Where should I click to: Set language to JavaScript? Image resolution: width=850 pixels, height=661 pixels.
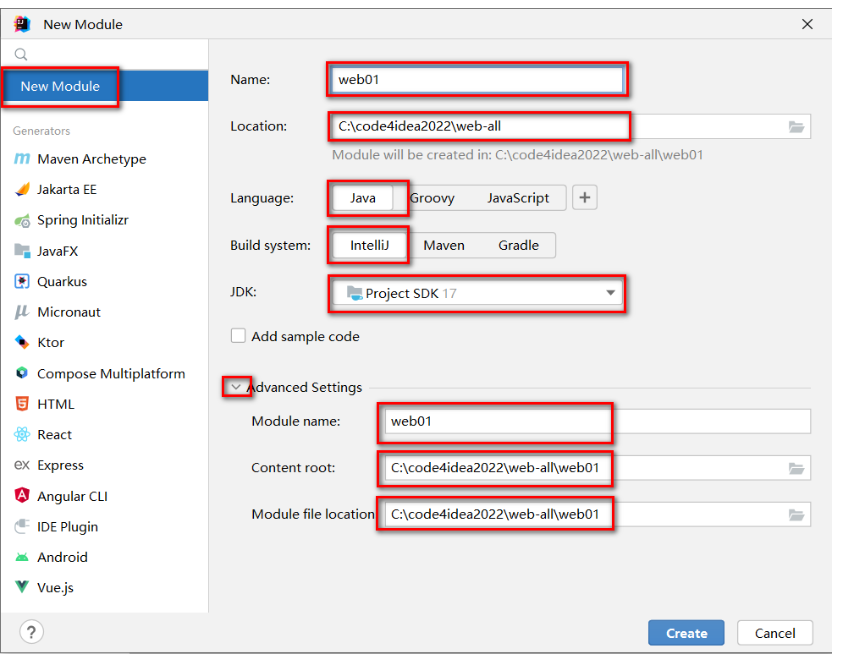[518, 198]
